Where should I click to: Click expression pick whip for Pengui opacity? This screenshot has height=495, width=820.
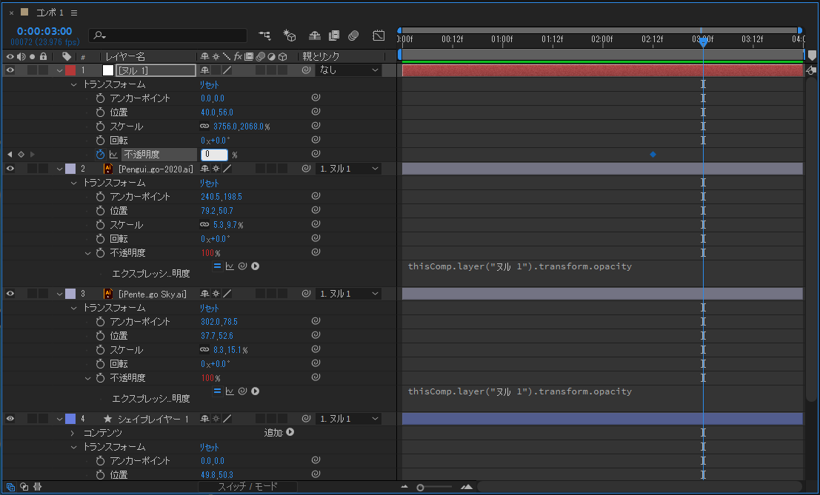(x=242, y=266)
